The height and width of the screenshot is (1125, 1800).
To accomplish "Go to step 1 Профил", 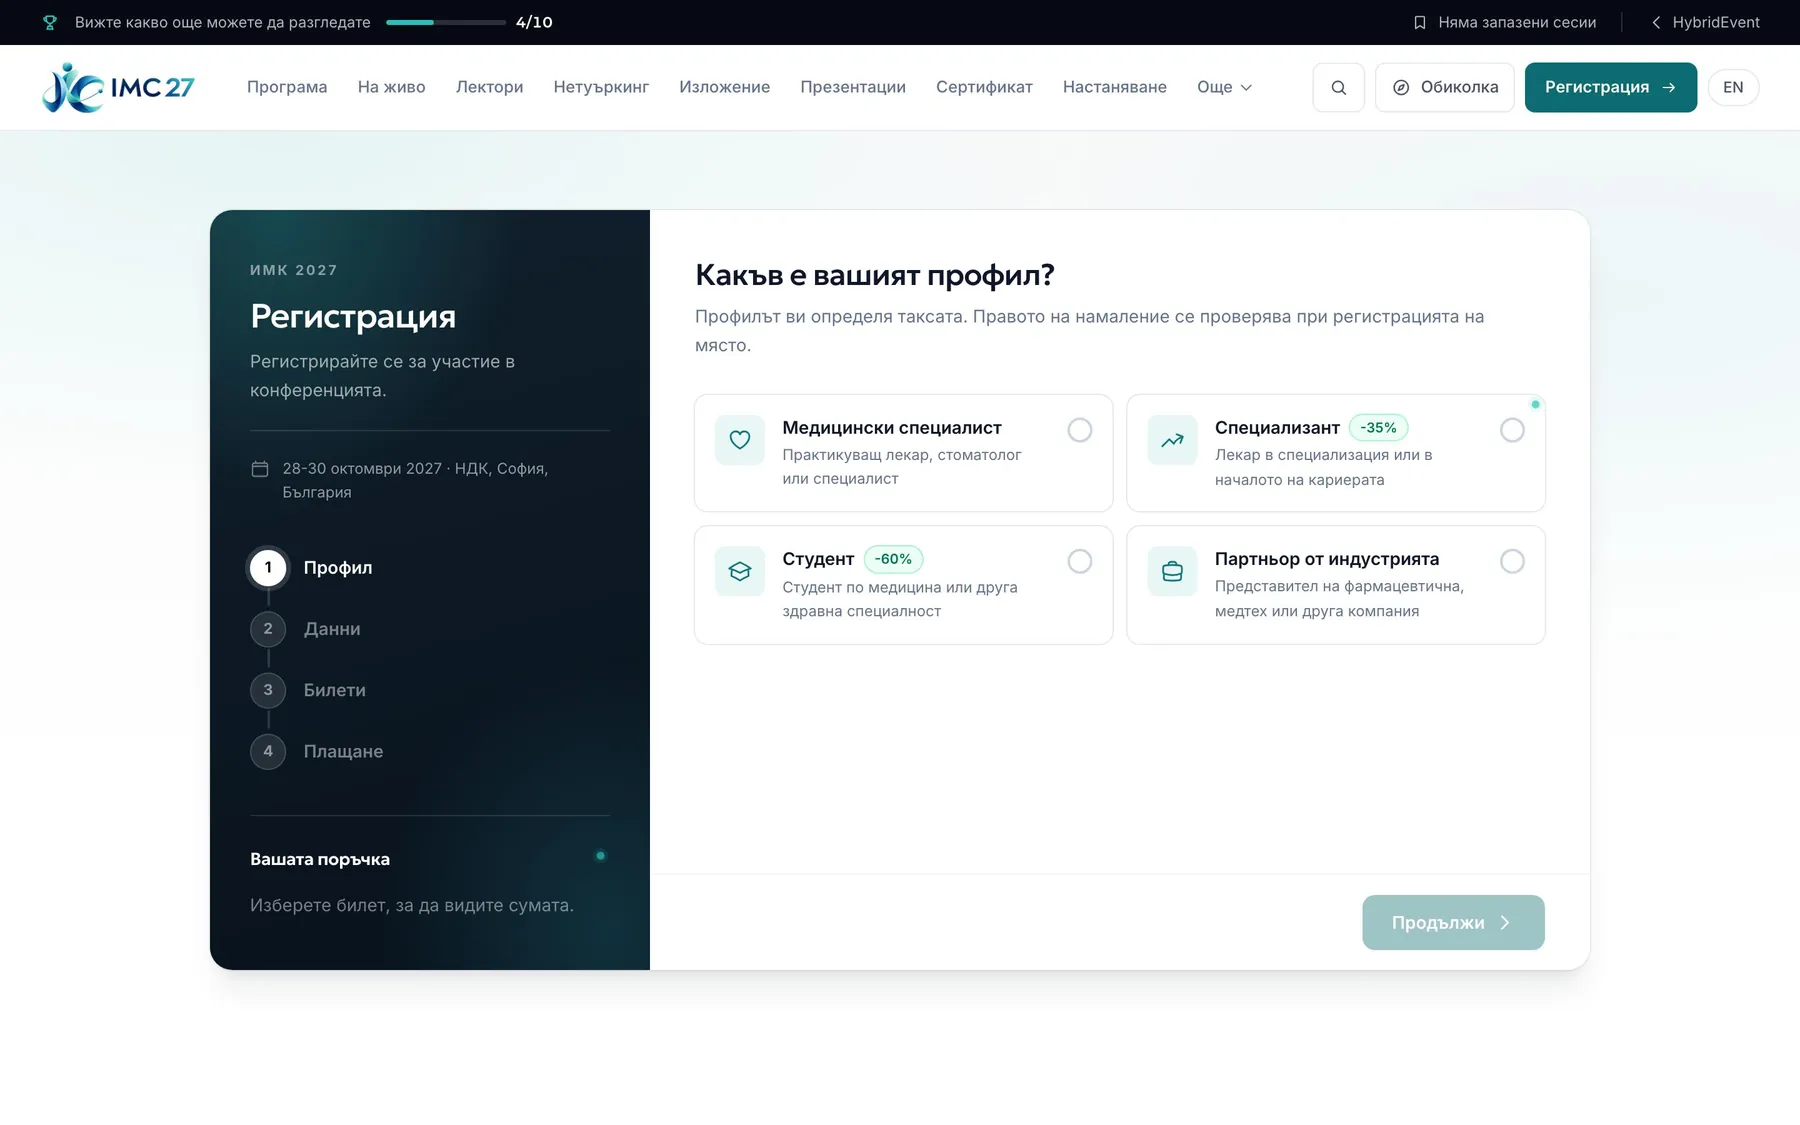I will [x=311, y=568].
